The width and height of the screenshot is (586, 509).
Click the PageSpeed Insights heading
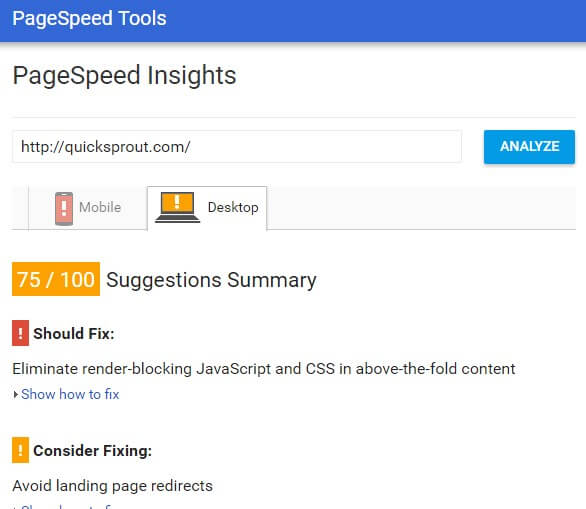(x=124, y=75)
